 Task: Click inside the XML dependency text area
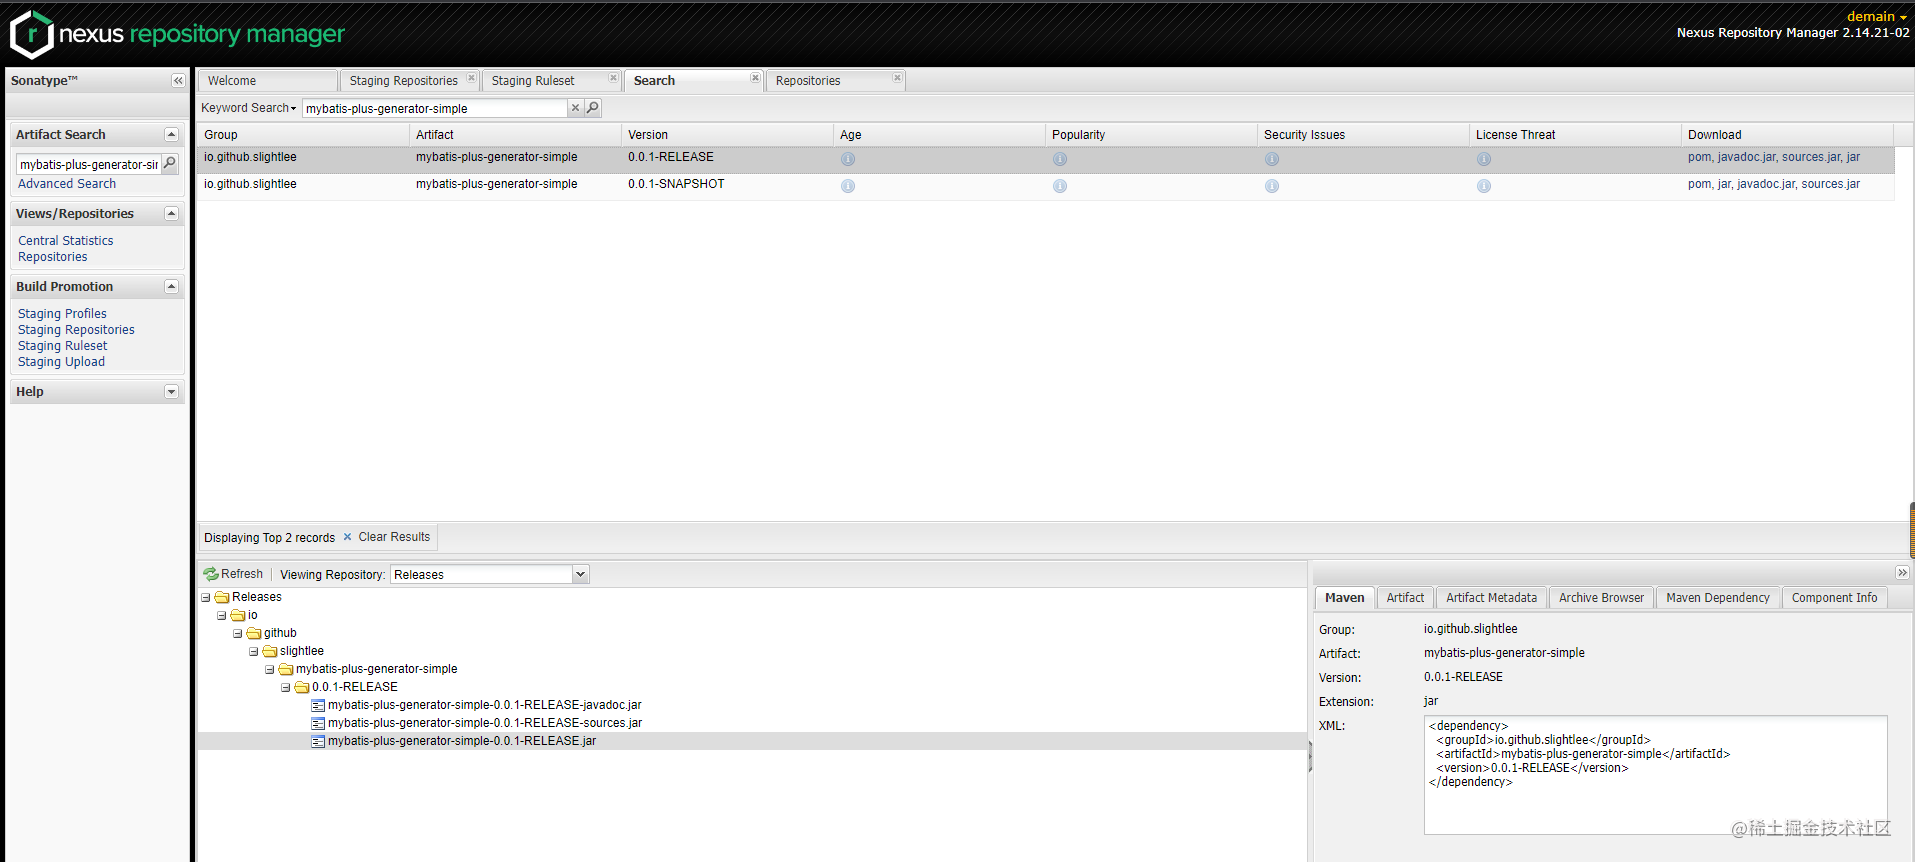pyautogui.click(x=1655, y=775)
